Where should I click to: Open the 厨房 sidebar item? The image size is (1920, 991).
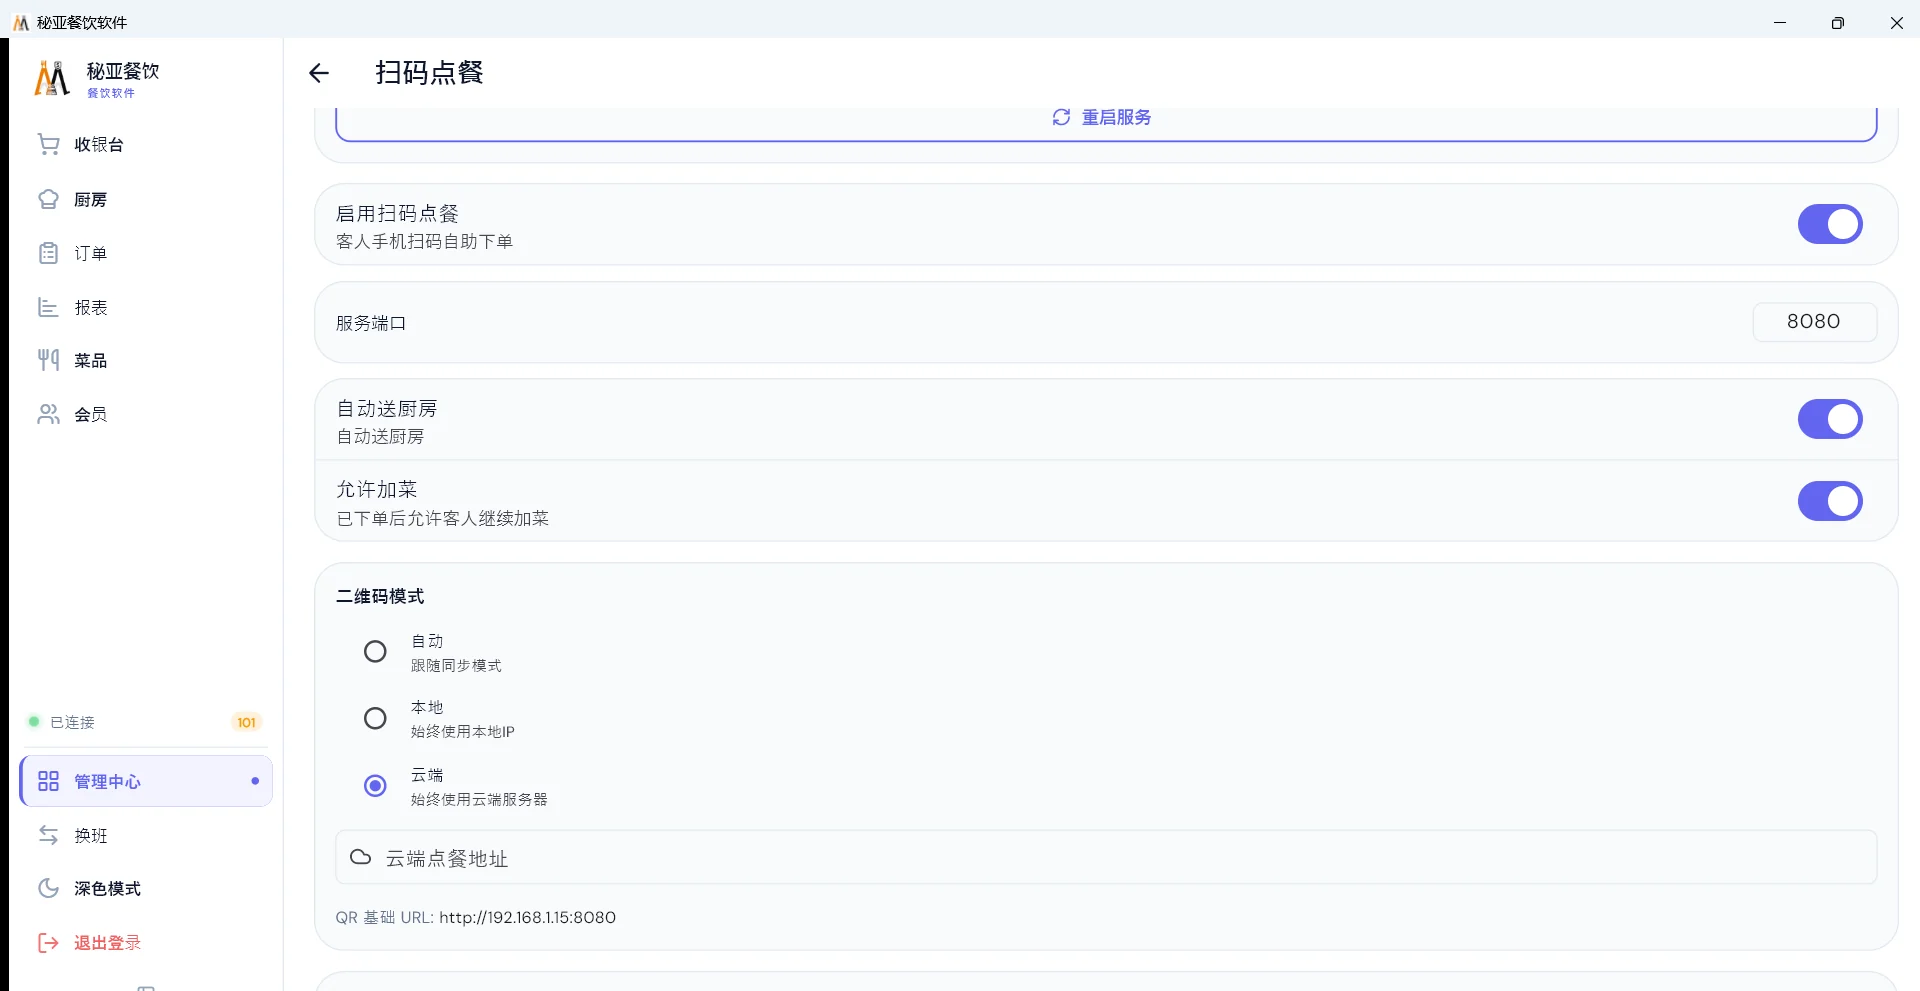[x=146, y=199]
